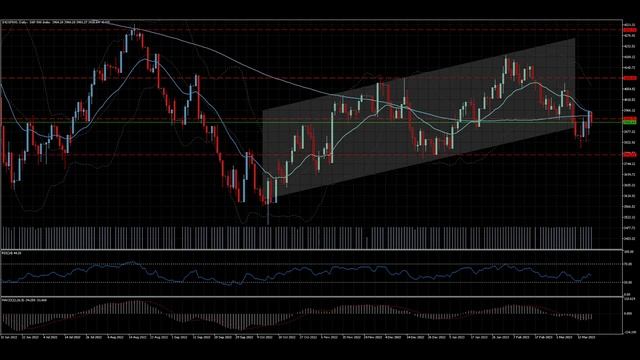Select the MACD histogram bars
Screen dimensions: 640x360
coord(297,316)
